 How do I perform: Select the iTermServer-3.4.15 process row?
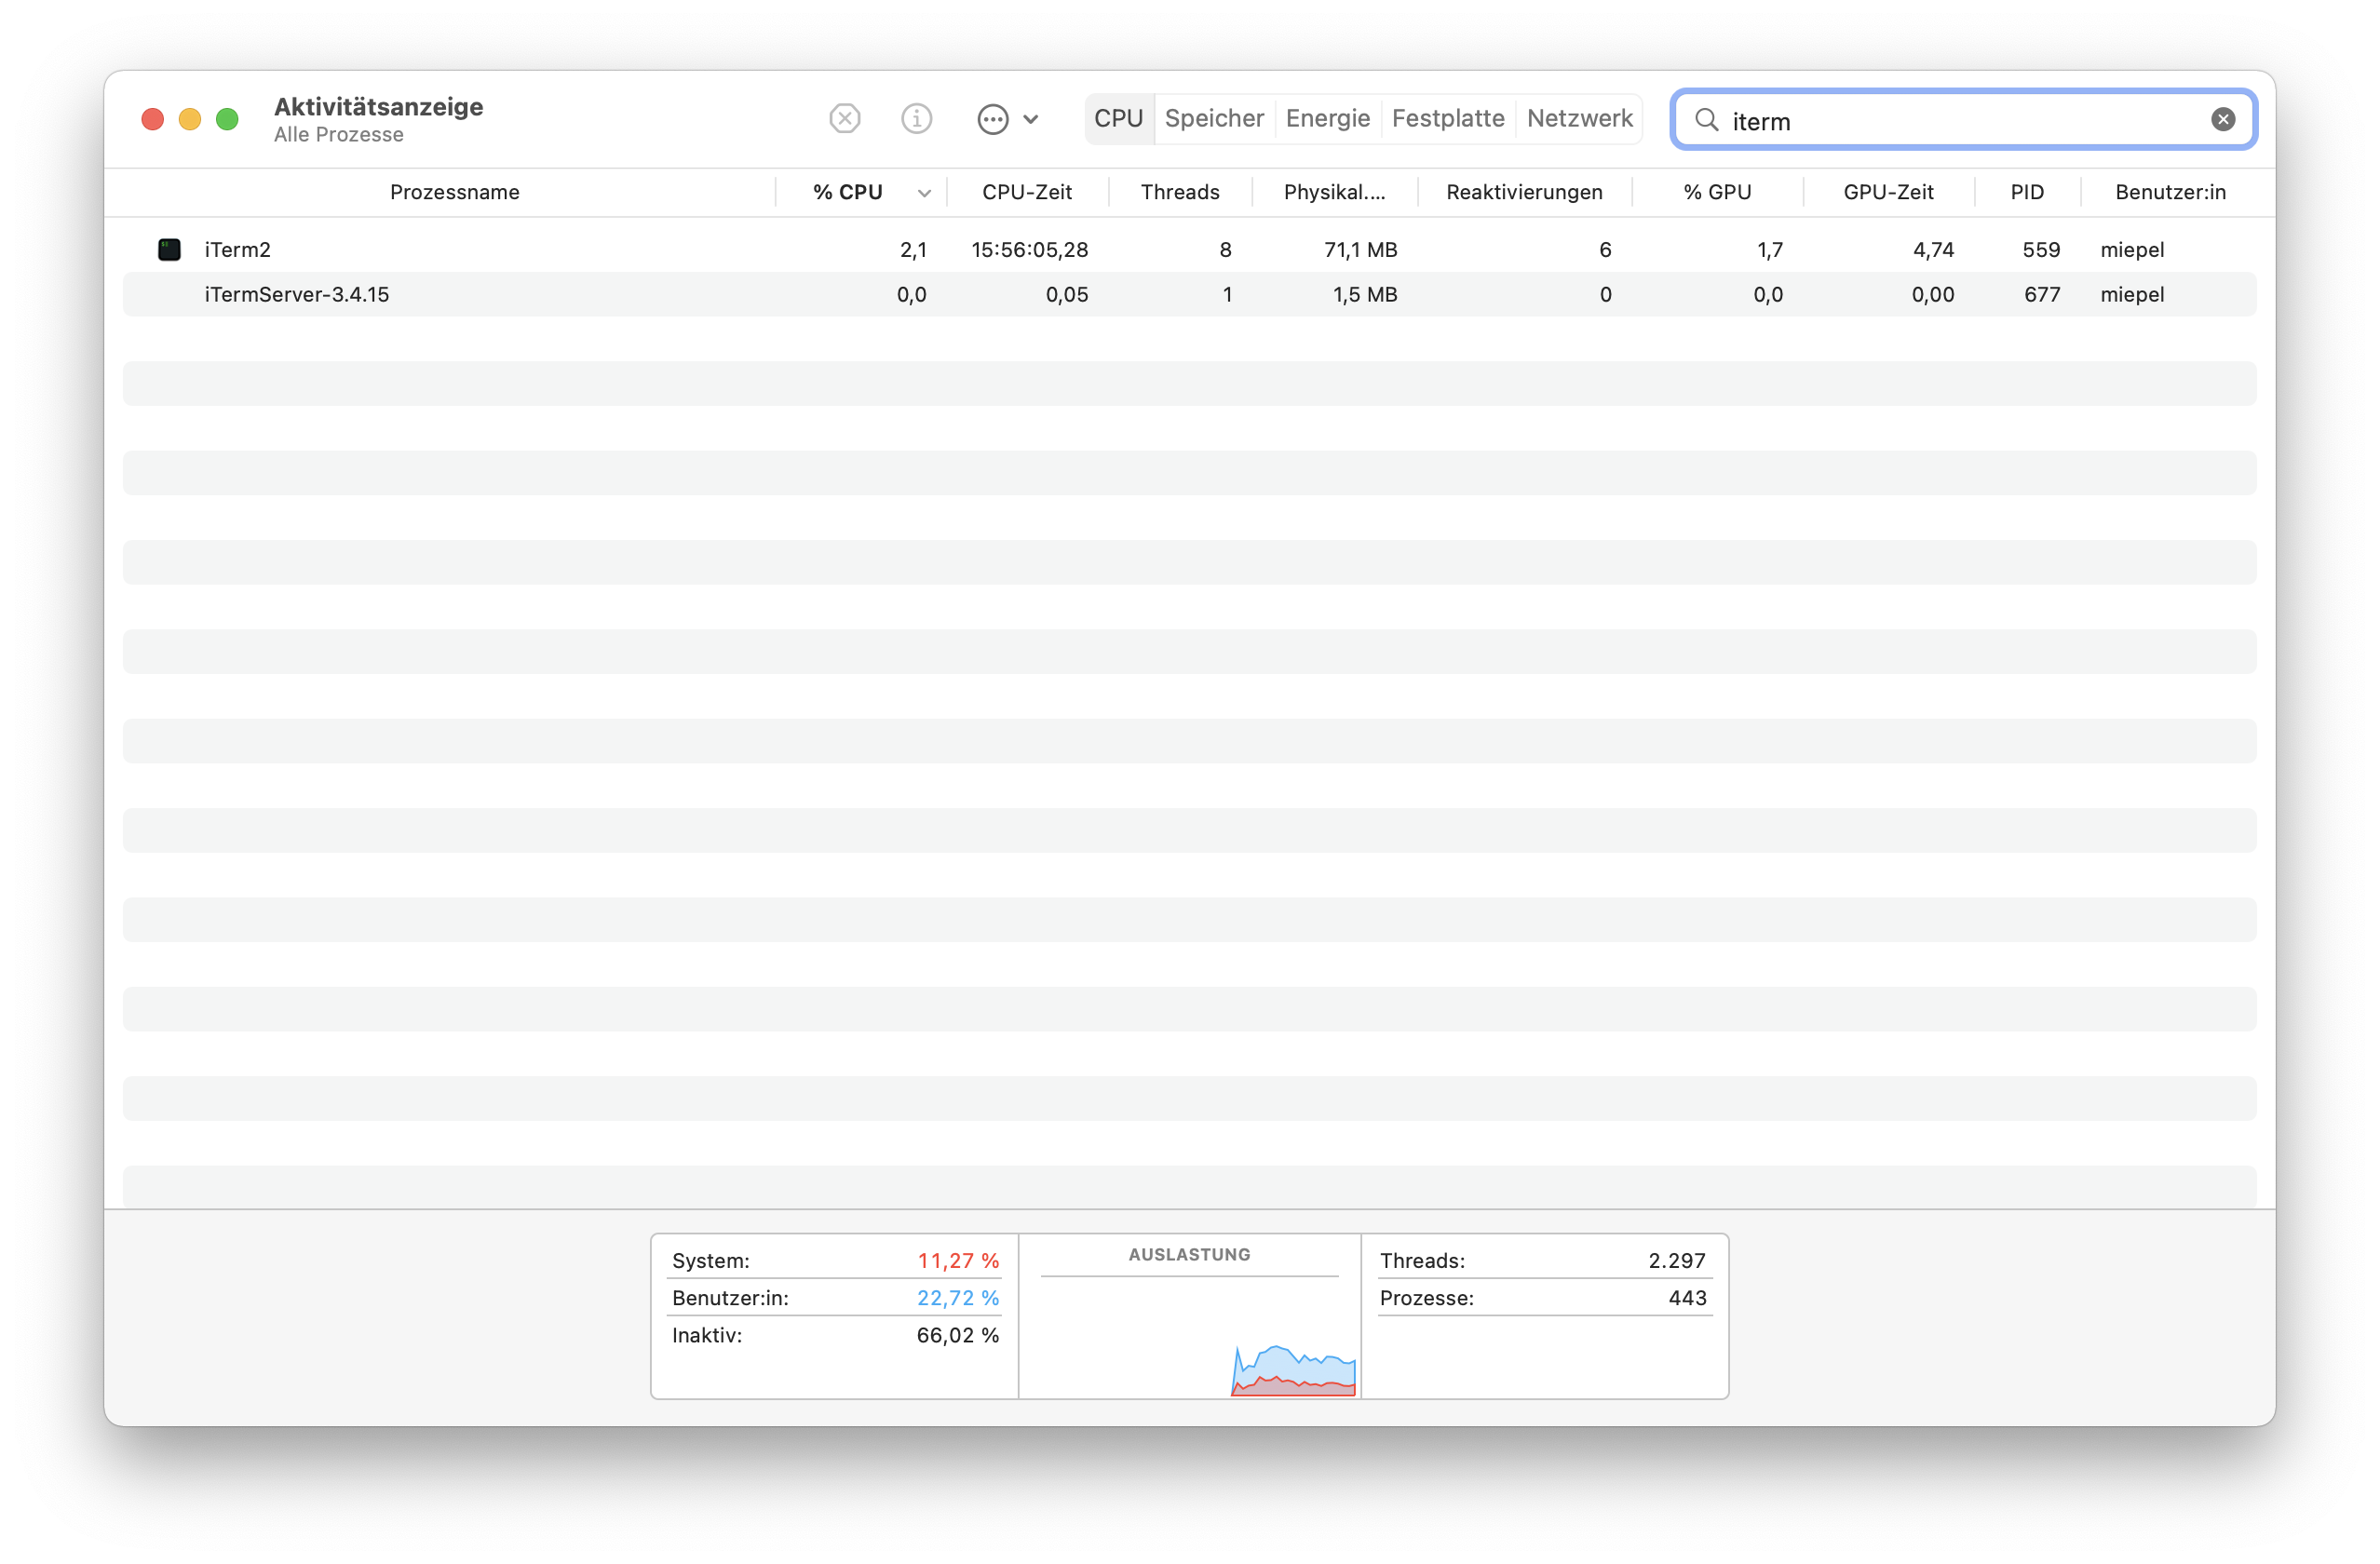[x=297, y=295]
